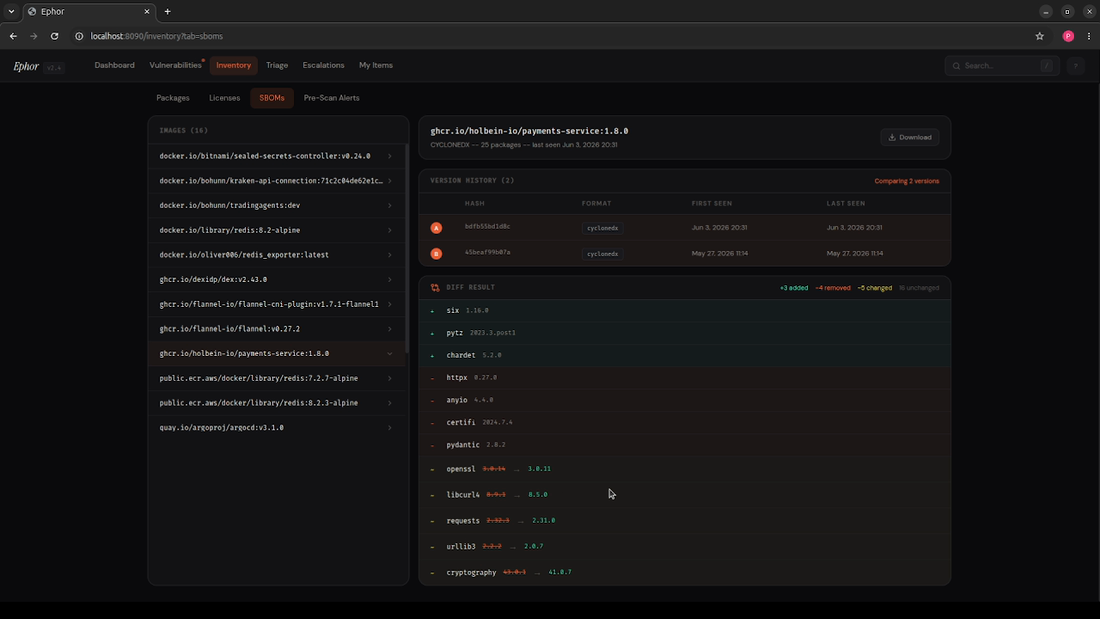Expand redis_exporter:latest chevron

click(x=390, y=255)
